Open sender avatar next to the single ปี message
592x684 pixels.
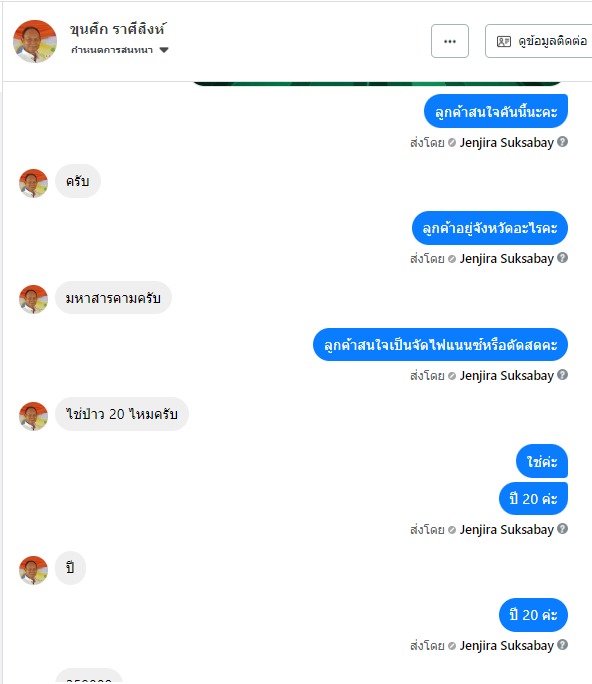click(34, 570)
